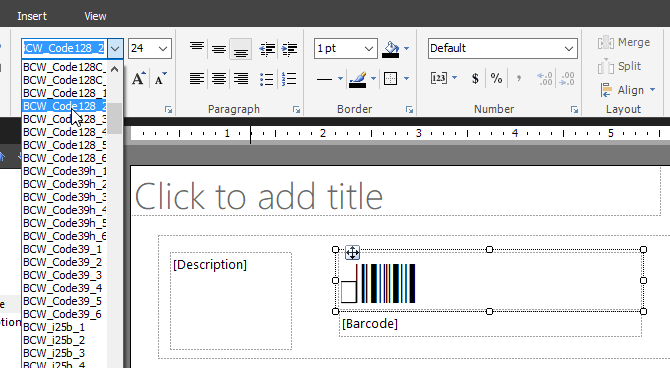This screenshot has height=368, width=670.
Task: Align text left
Action: [x=197, y=79]
